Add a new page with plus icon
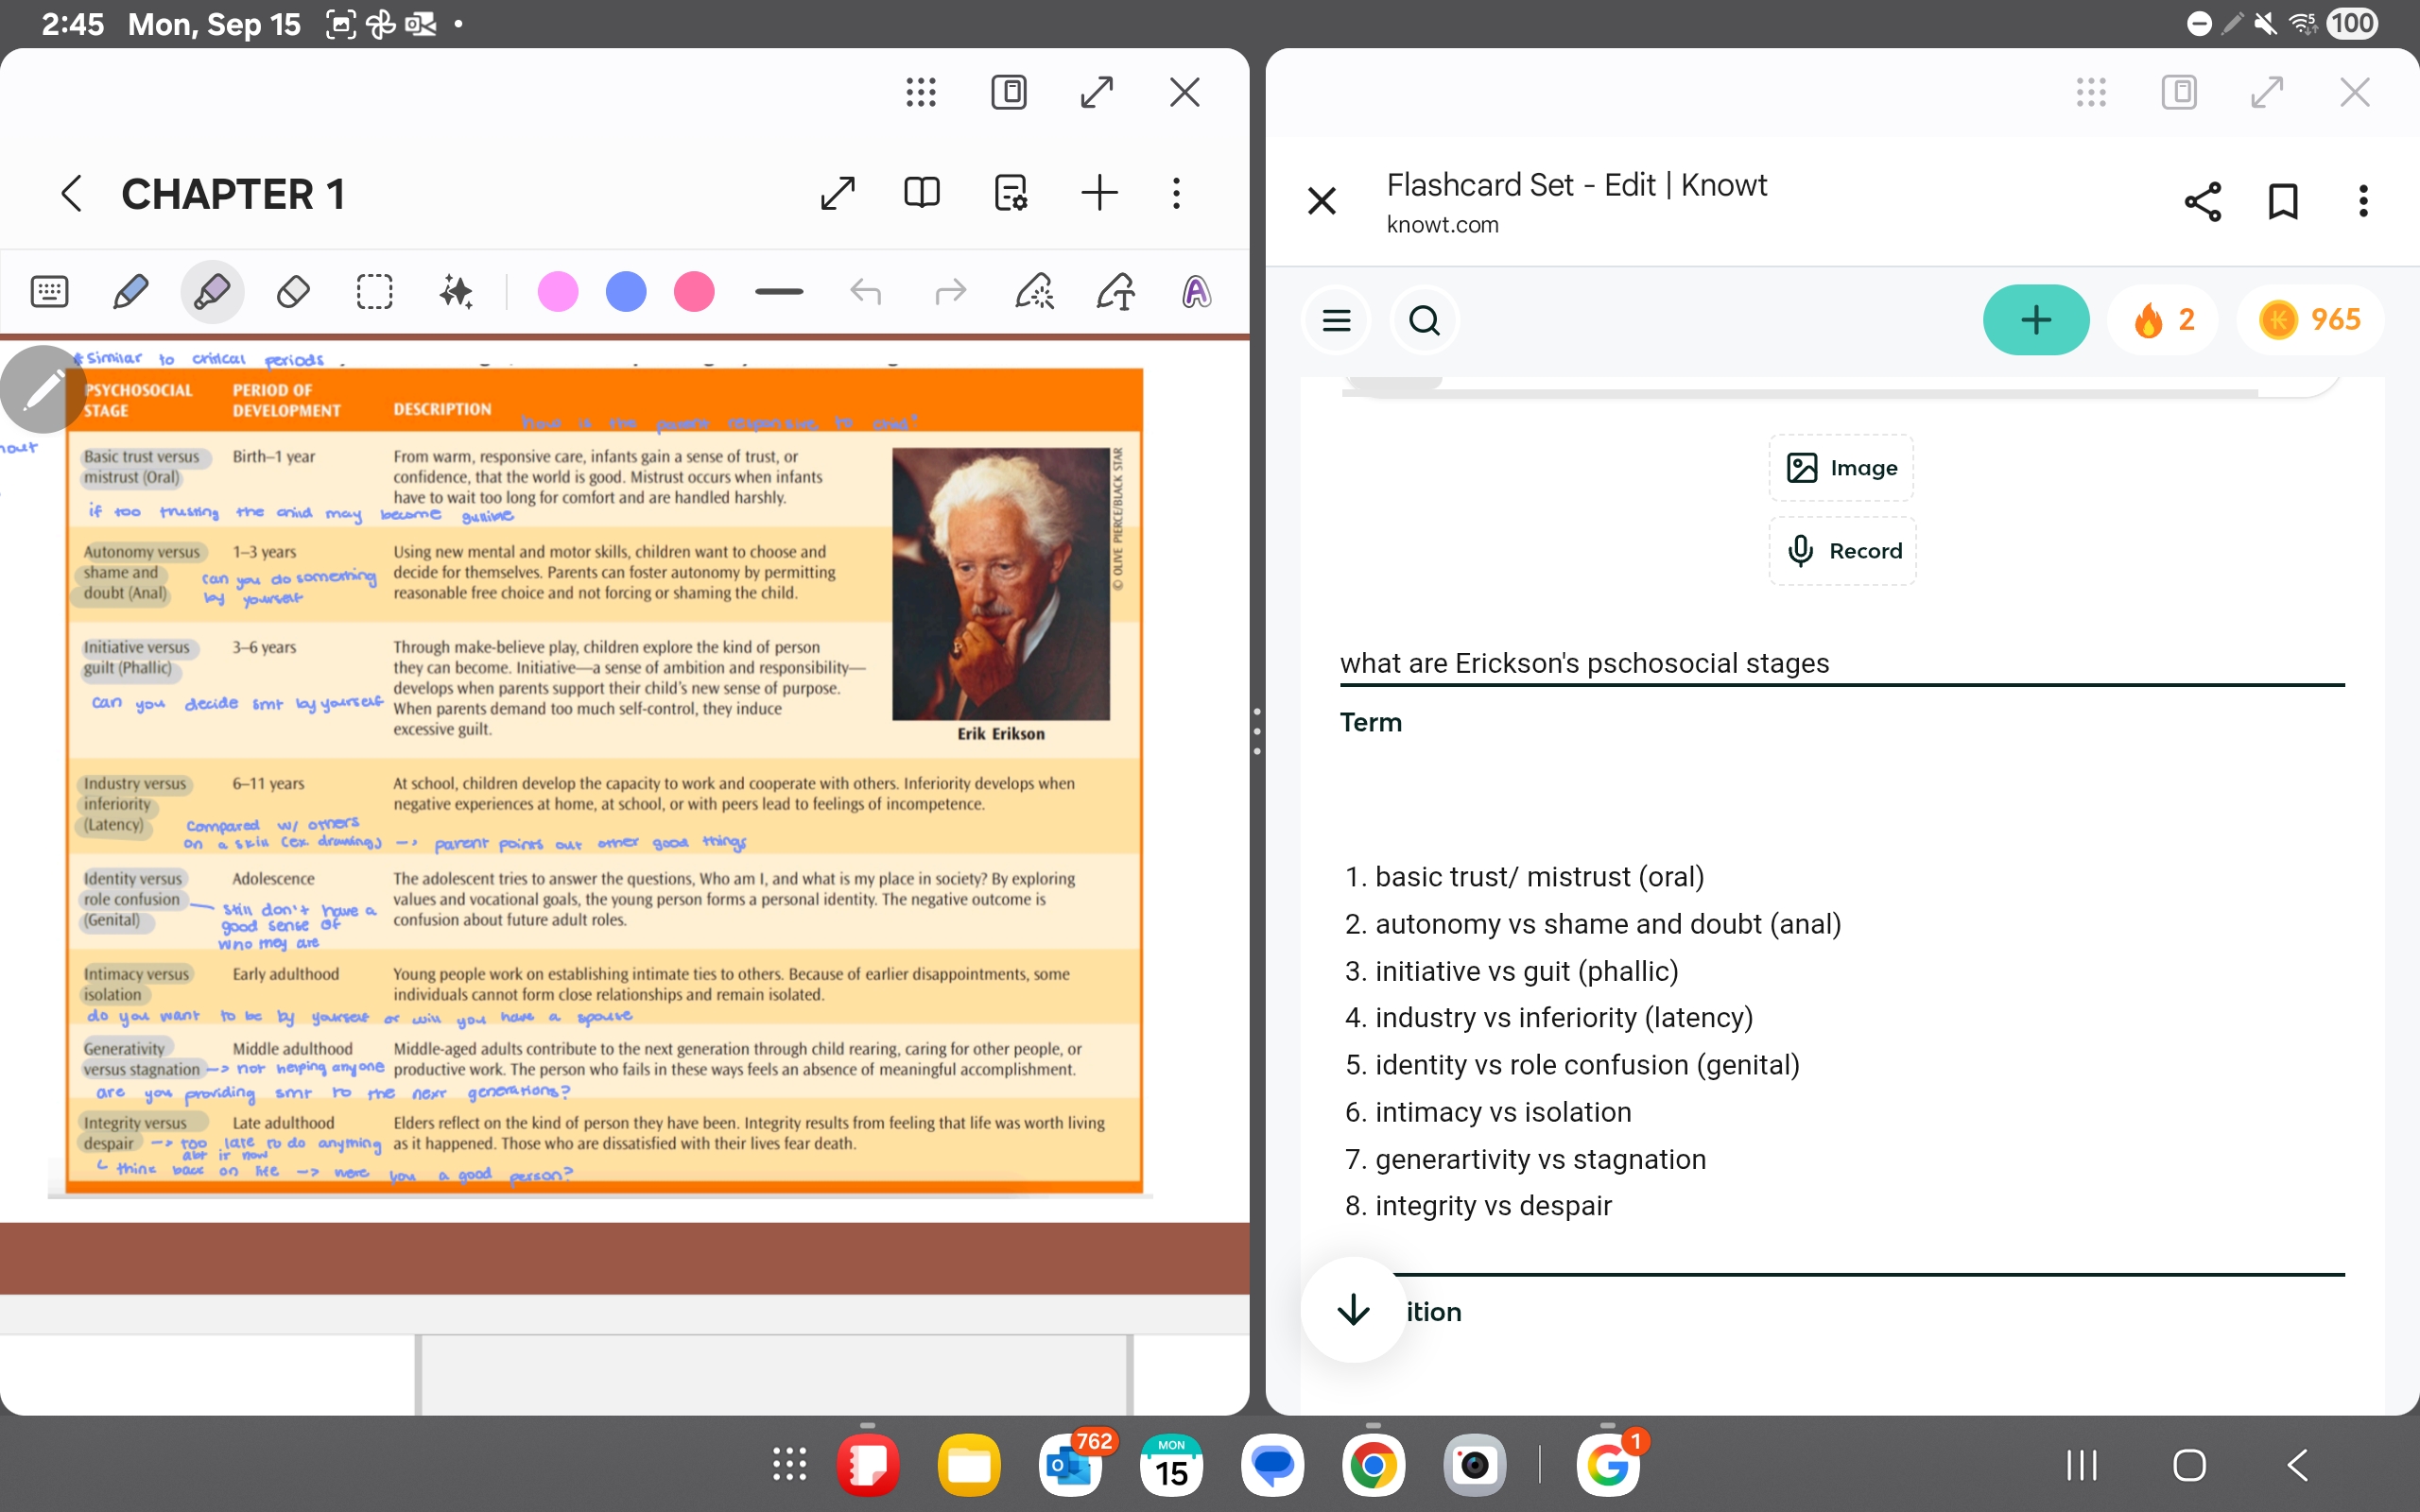This screenshot has height=1512, width=2420. (1099, 193)
